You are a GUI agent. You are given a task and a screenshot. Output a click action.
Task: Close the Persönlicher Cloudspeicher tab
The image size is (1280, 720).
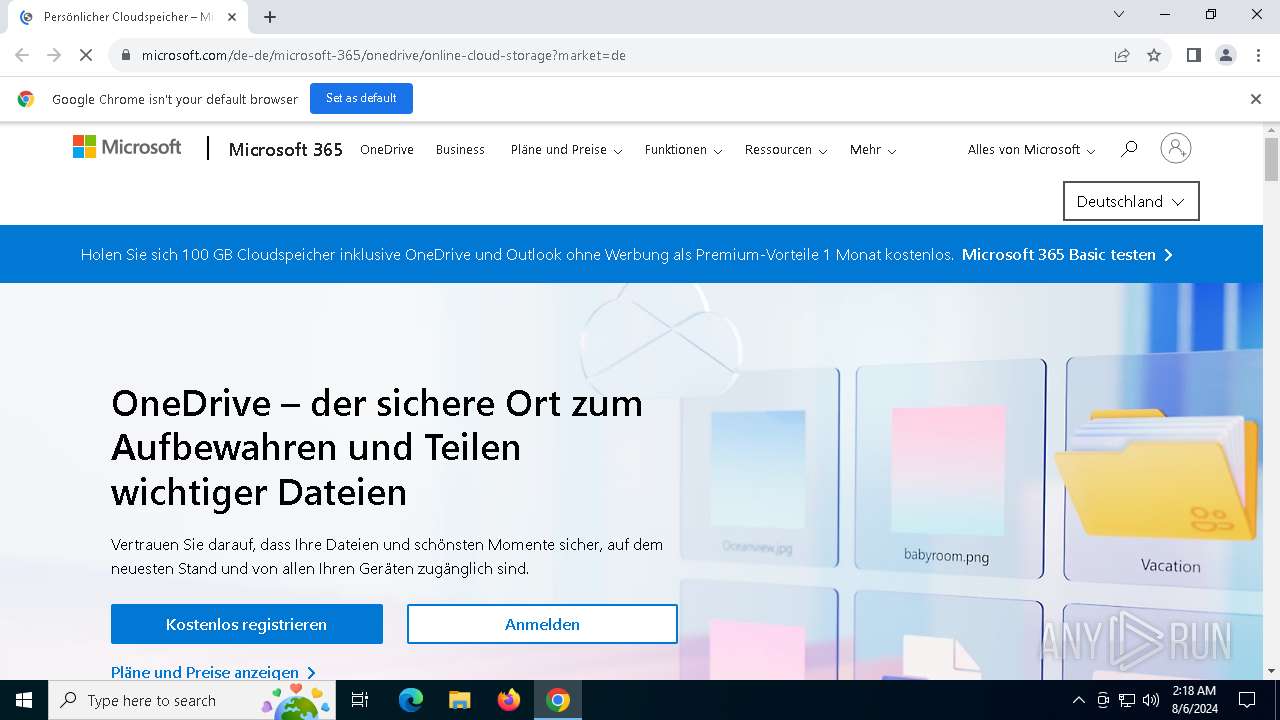pyautogui.click(x=232, y=17)
